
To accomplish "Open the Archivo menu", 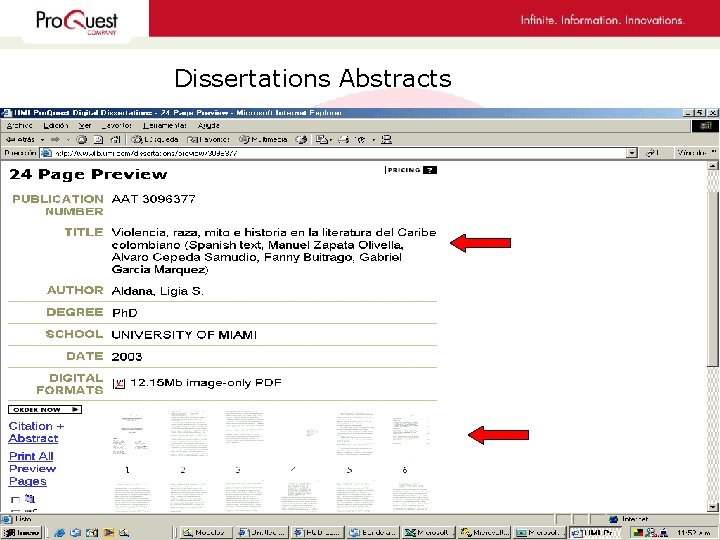I will pyautogui.click(x=19, y=125).
